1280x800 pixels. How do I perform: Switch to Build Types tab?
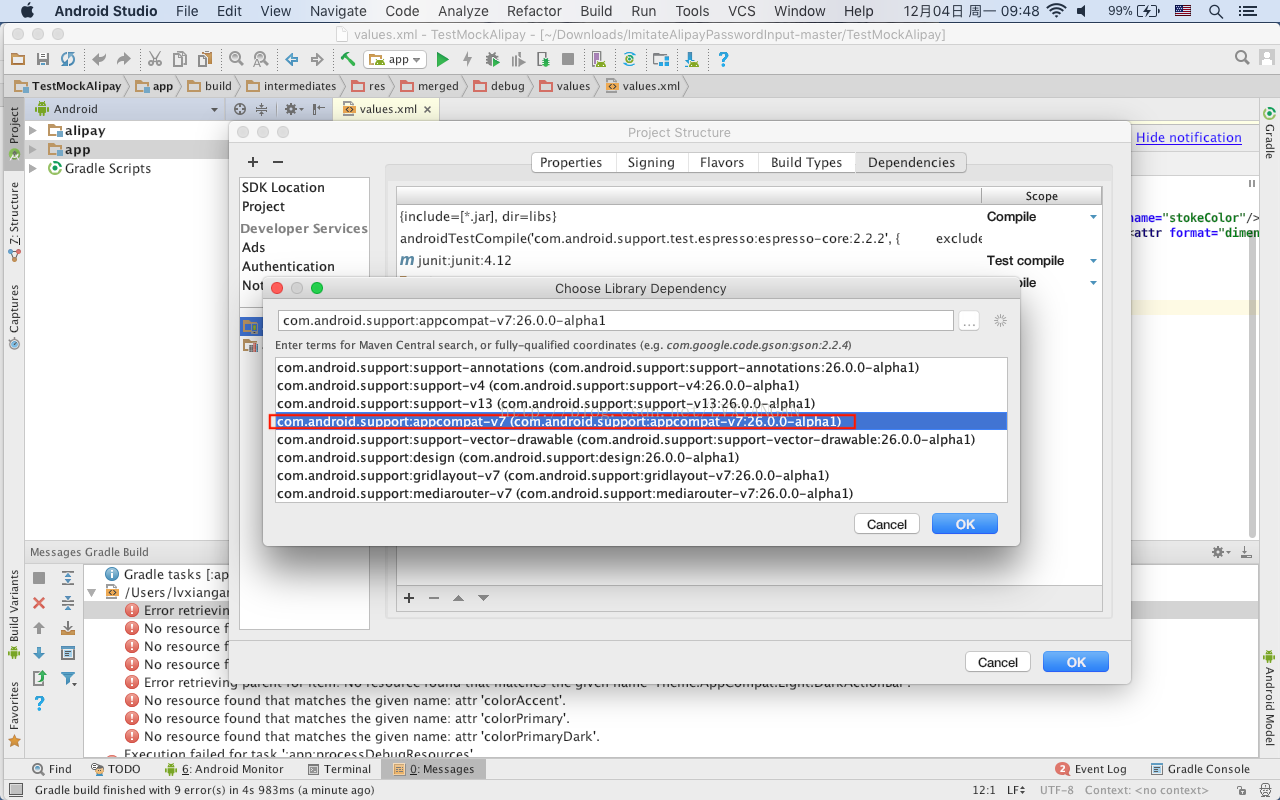[807, 162]
